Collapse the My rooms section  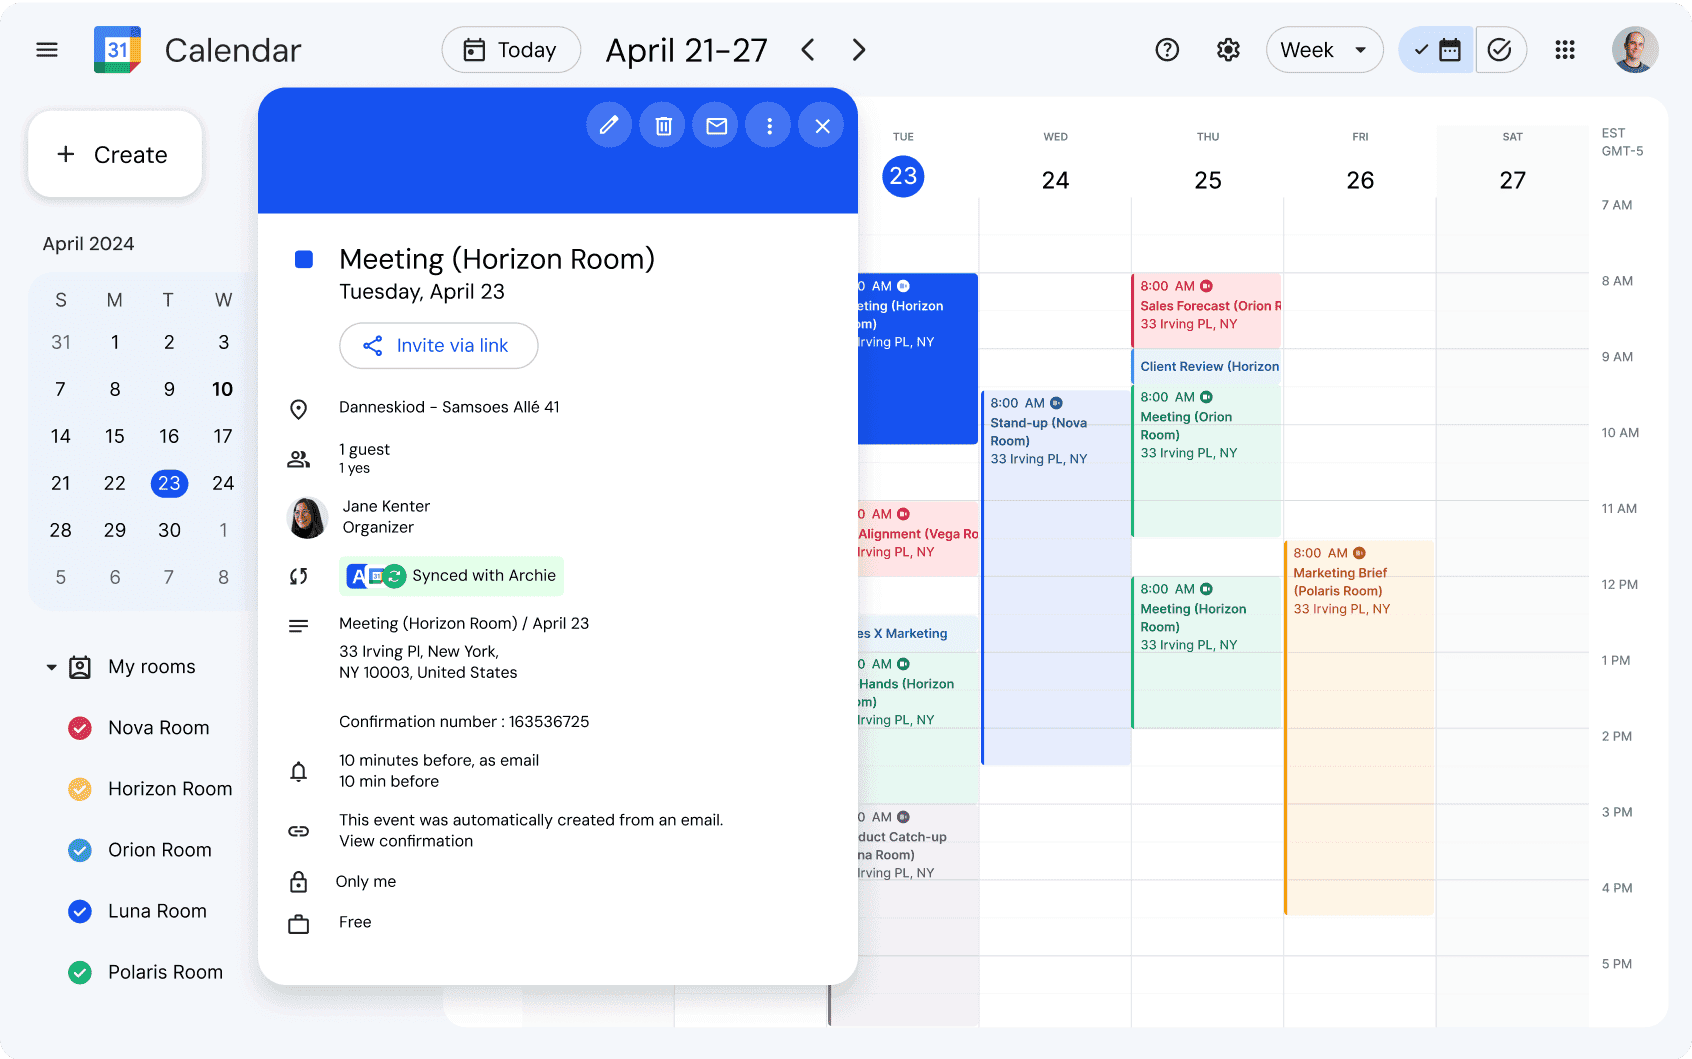pos(51,667)
